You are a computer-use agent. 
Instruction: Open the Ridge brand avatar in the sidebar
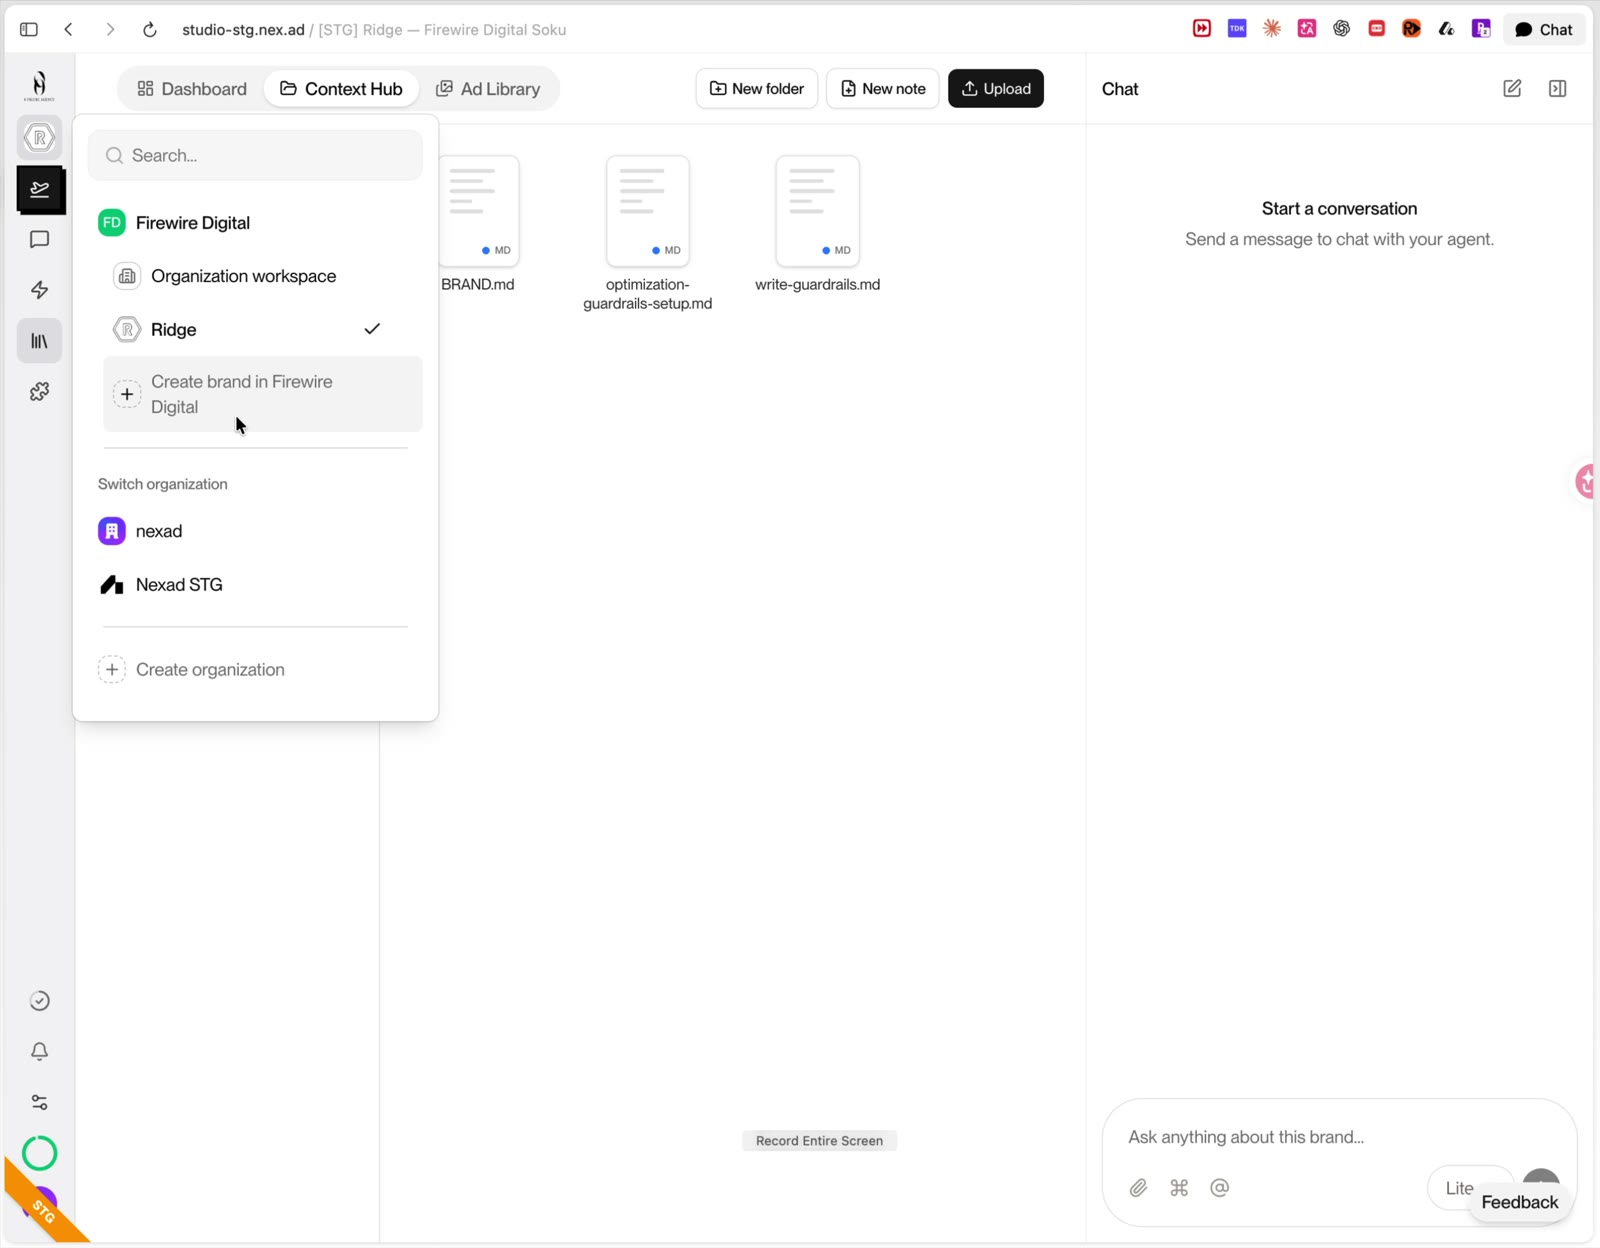[x=40, y=137]
